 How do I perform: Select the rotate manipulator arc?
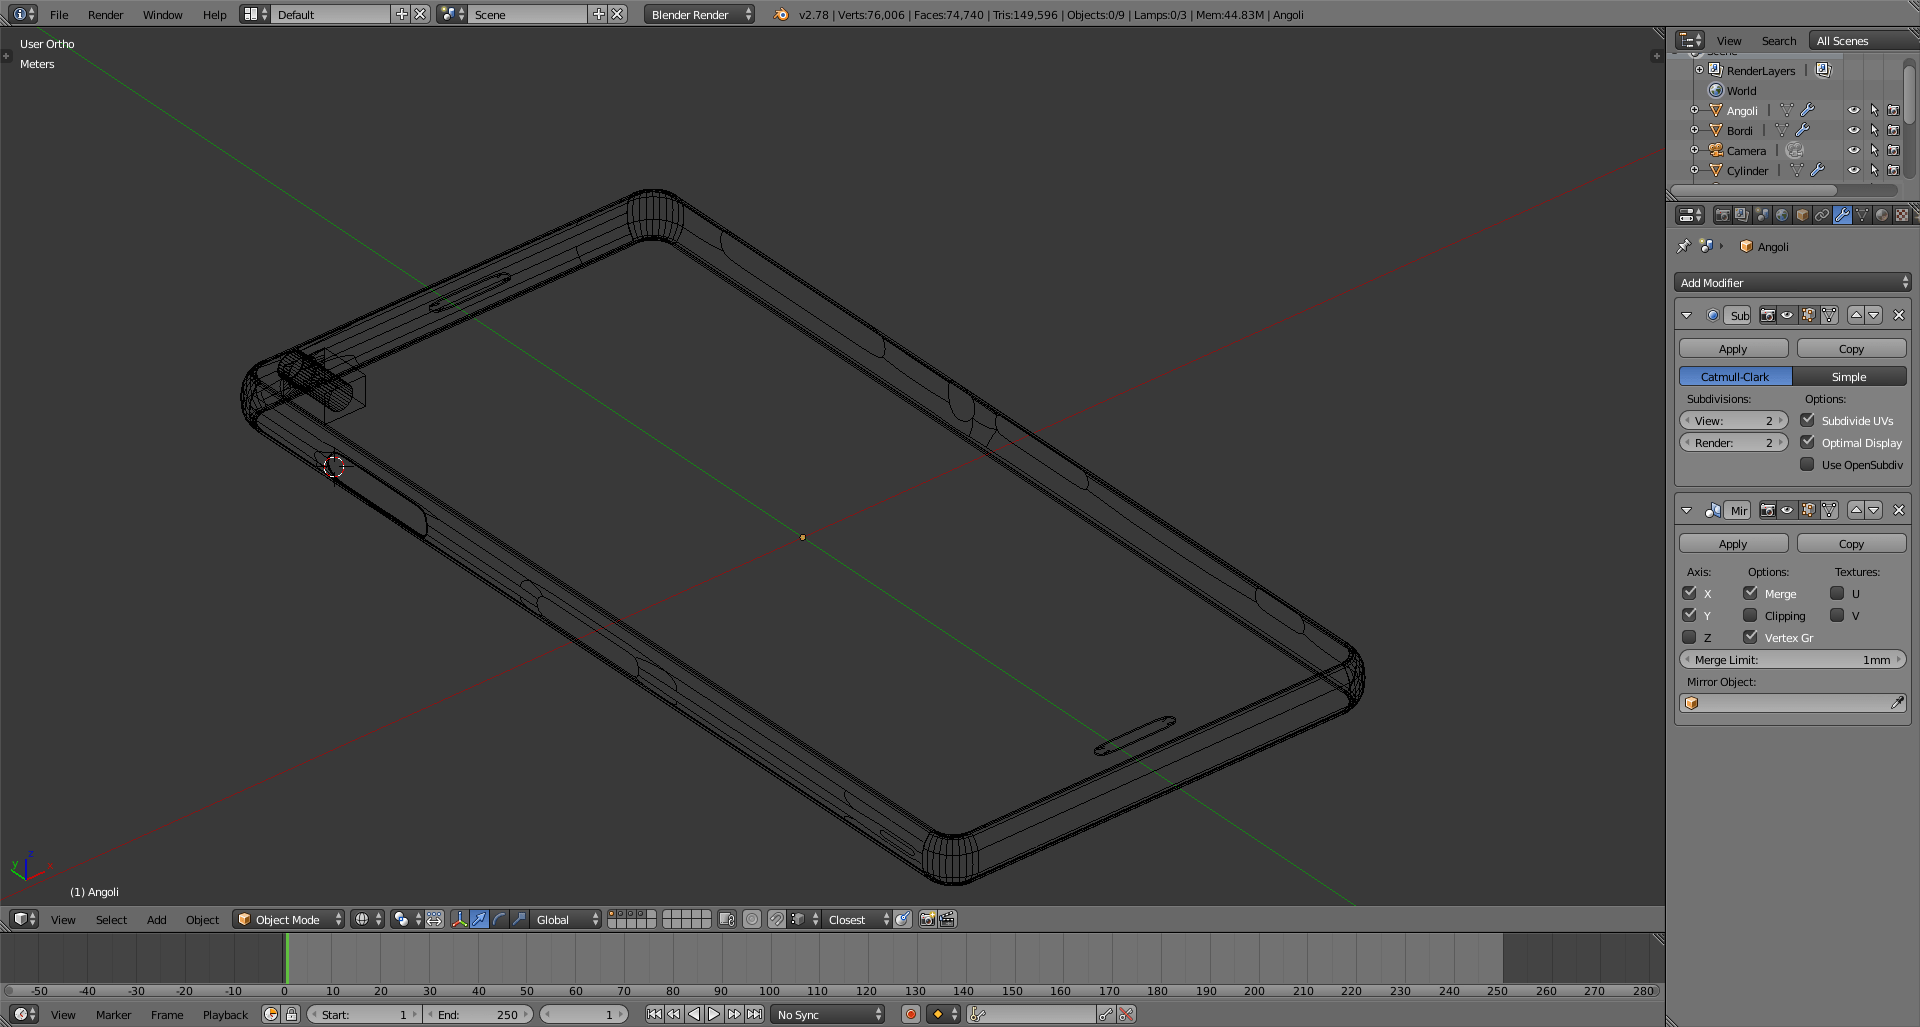[x=499, y=919]
